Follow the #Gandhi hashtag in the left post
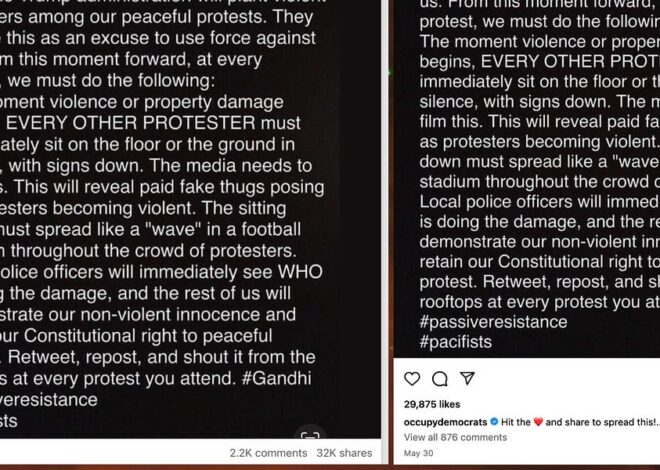This screenshot has height=470, width=660. 277,378
